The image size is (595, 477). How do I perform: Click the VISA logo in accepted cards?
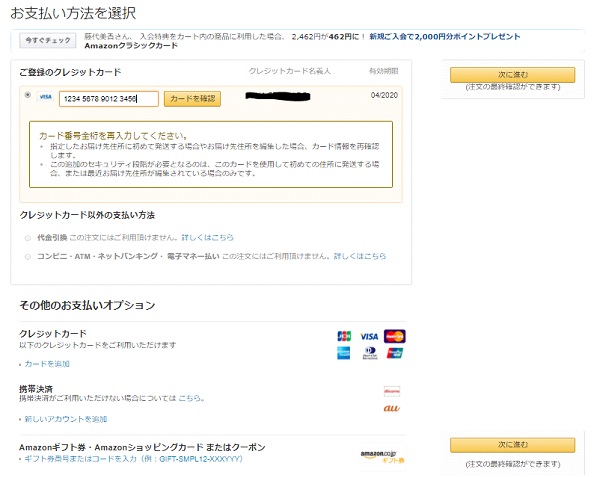369,337
